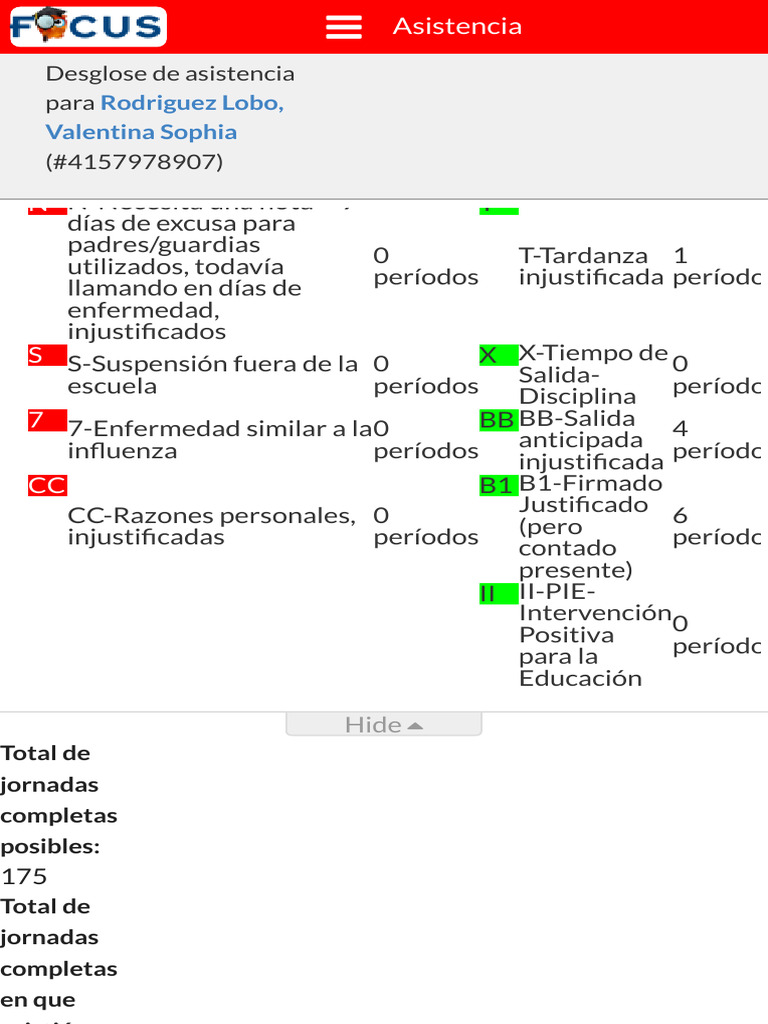Click 'Desglose de asistencia' heading text

pos(170,74)
